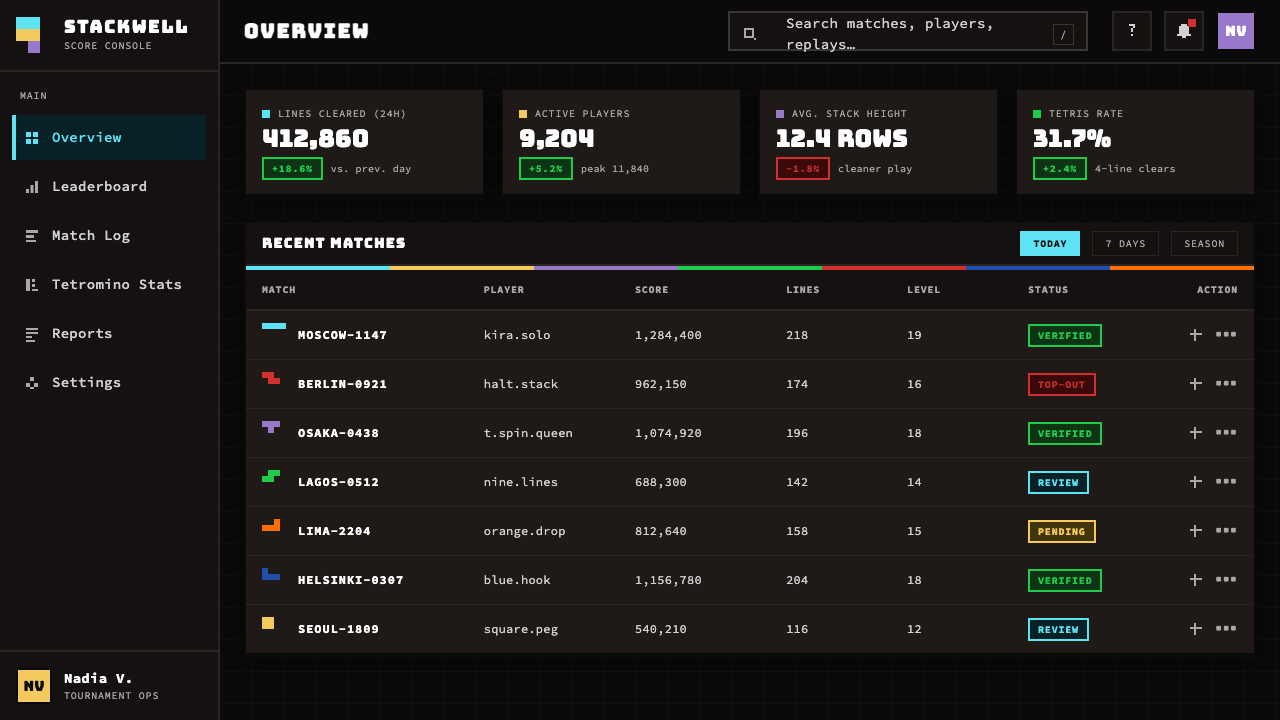Viewport: 1280px width, 720px height.
Task: Select player kira.solo
Action: point(517,335)
